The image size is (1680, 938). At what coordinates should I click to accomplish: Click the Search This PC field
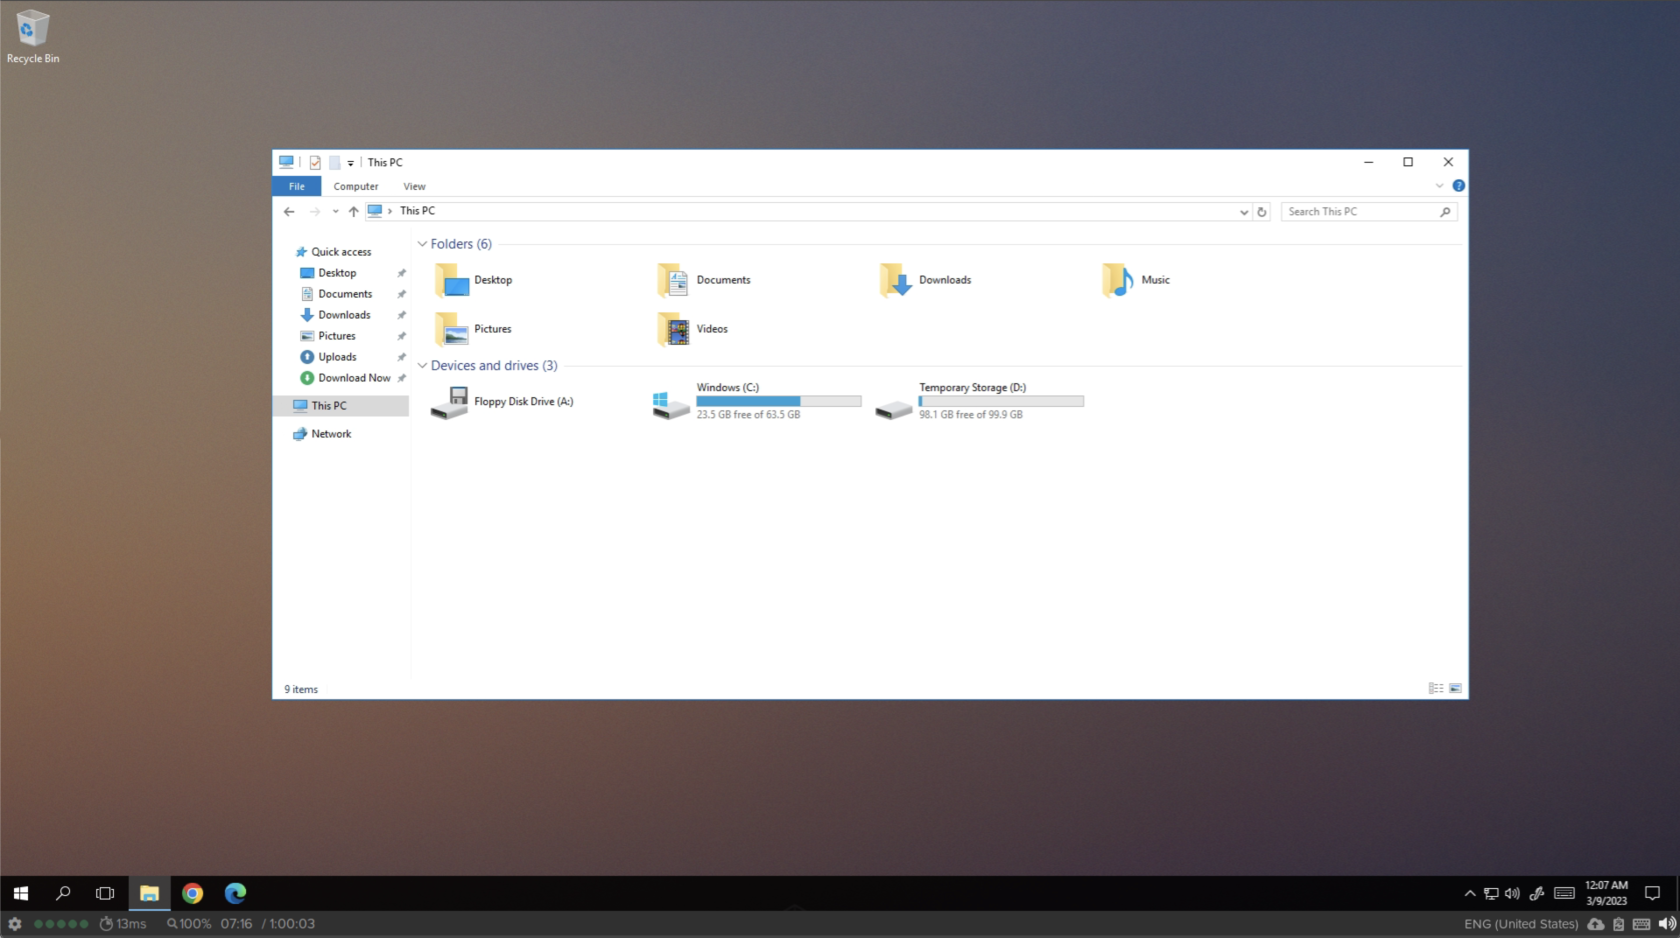1360,212
